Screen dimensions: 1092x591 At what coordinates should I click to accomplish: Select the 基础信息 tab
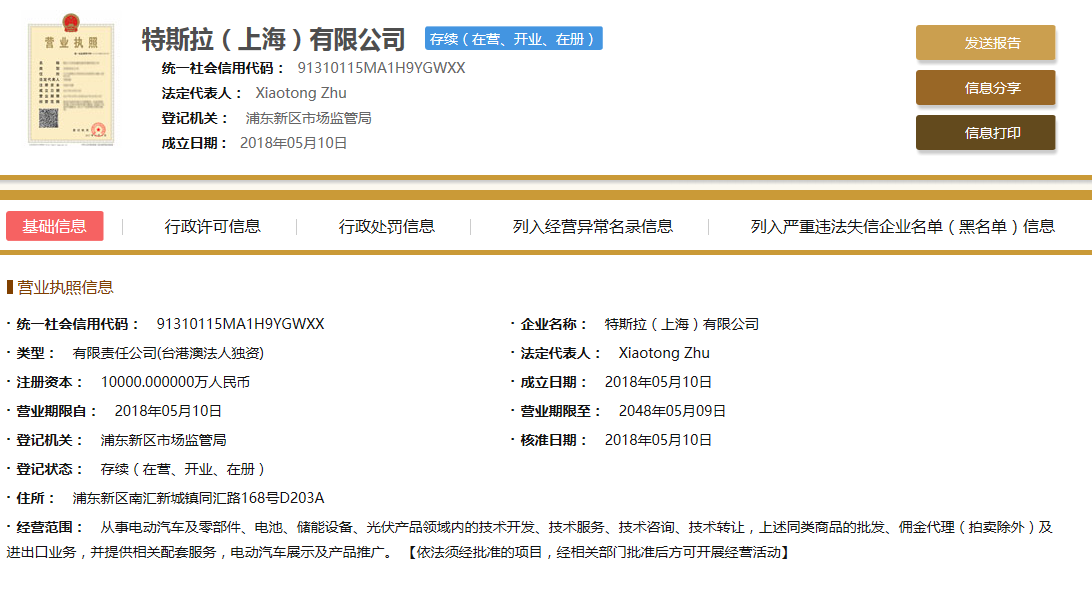point(55,226)
